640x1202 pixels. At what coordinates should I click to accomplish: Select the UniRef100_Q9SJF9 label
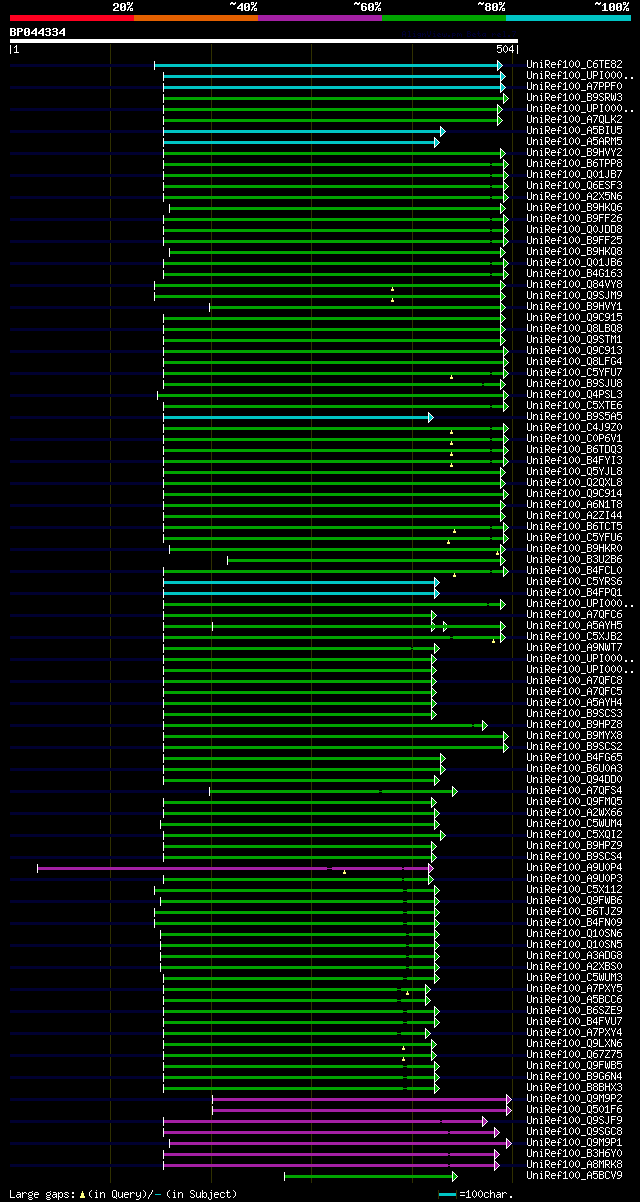(x=574, y=1121)
